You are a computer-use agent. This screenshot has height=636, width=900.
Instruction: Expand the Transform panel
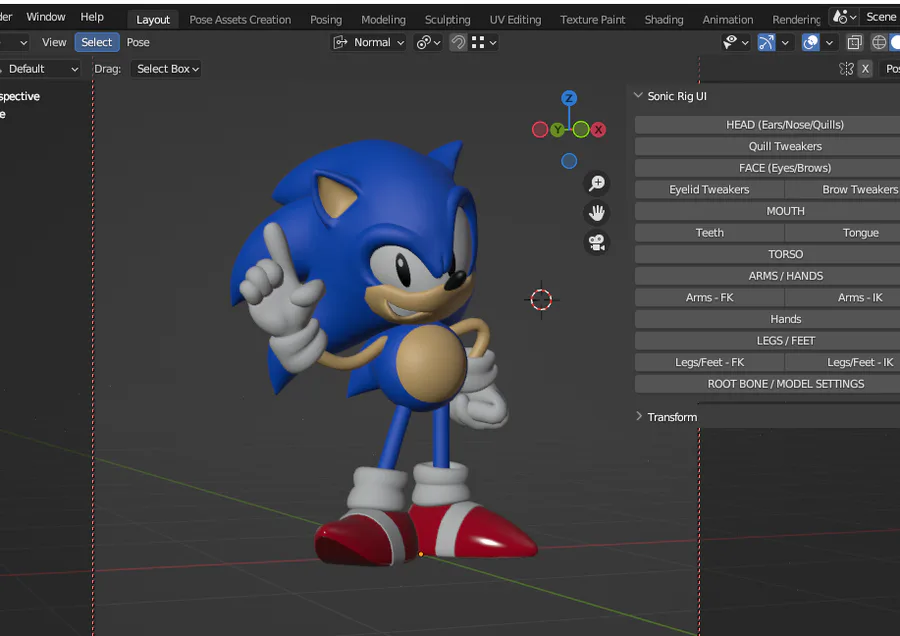tap(638, 417)
